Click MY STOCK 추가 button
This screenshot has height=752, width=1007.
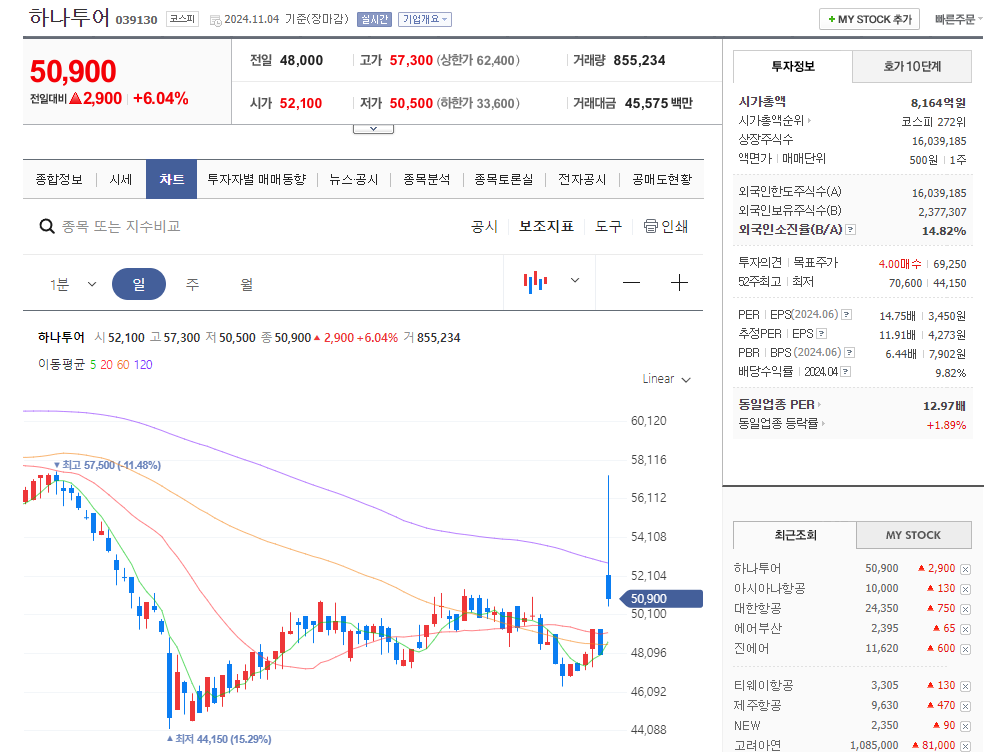point(870,19)
